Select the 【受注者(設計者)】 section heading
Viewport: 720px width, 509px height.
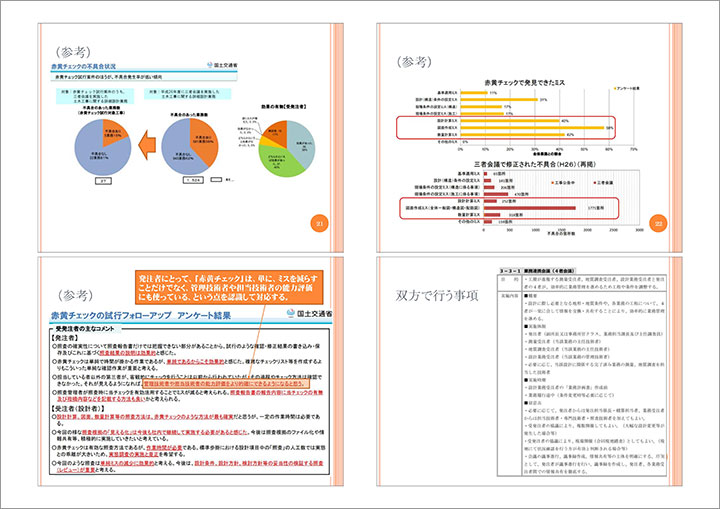[x=78, y=408]
